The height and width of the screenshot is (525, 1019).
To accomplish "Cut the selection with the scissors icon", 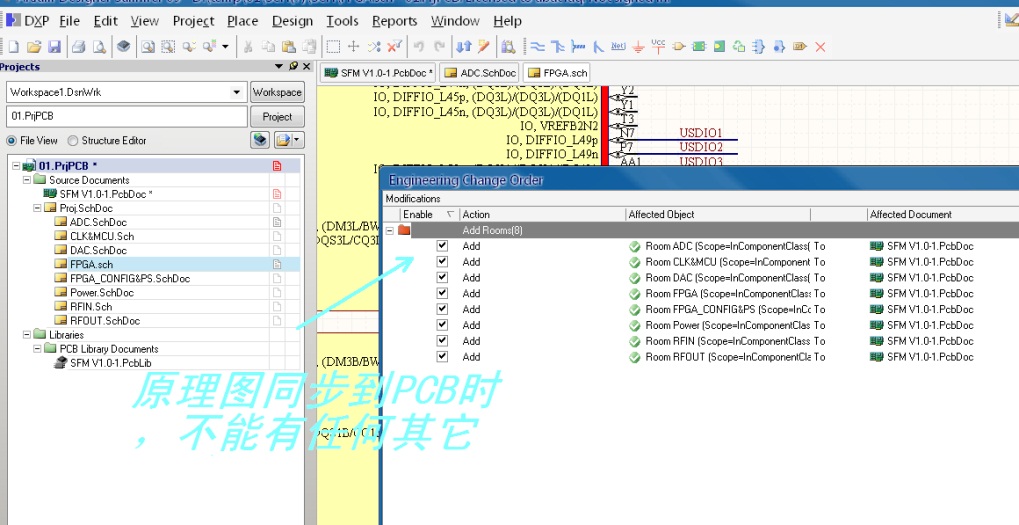I will click(x=248, y=47).
